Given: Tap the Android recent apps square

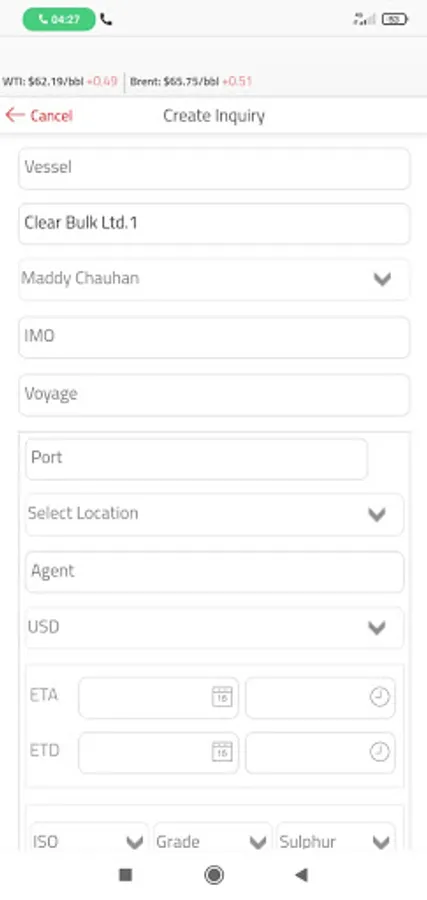Looking at the screenshot, I should 125,875.
